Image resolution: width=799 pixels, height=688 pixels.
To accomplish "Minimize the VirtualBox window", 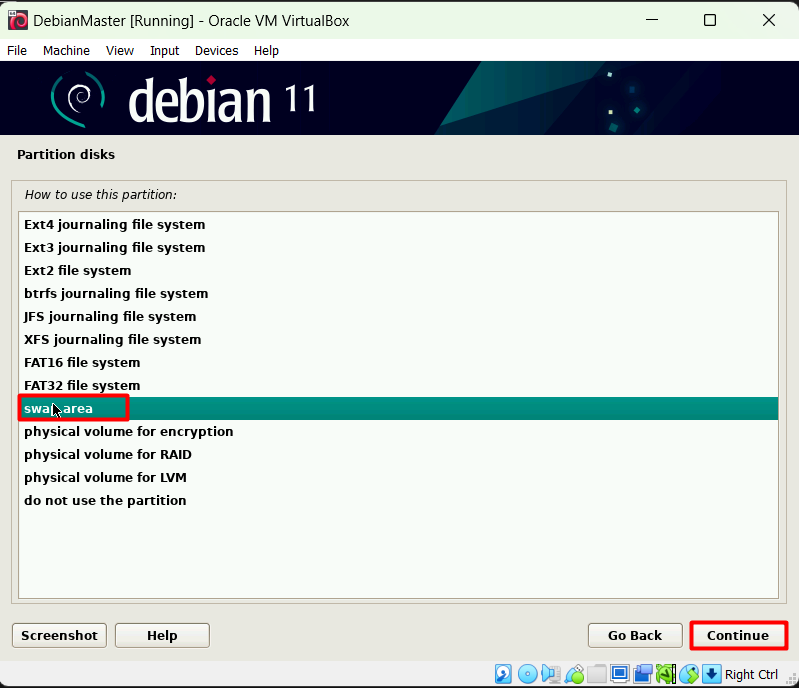I will (652, 20).
